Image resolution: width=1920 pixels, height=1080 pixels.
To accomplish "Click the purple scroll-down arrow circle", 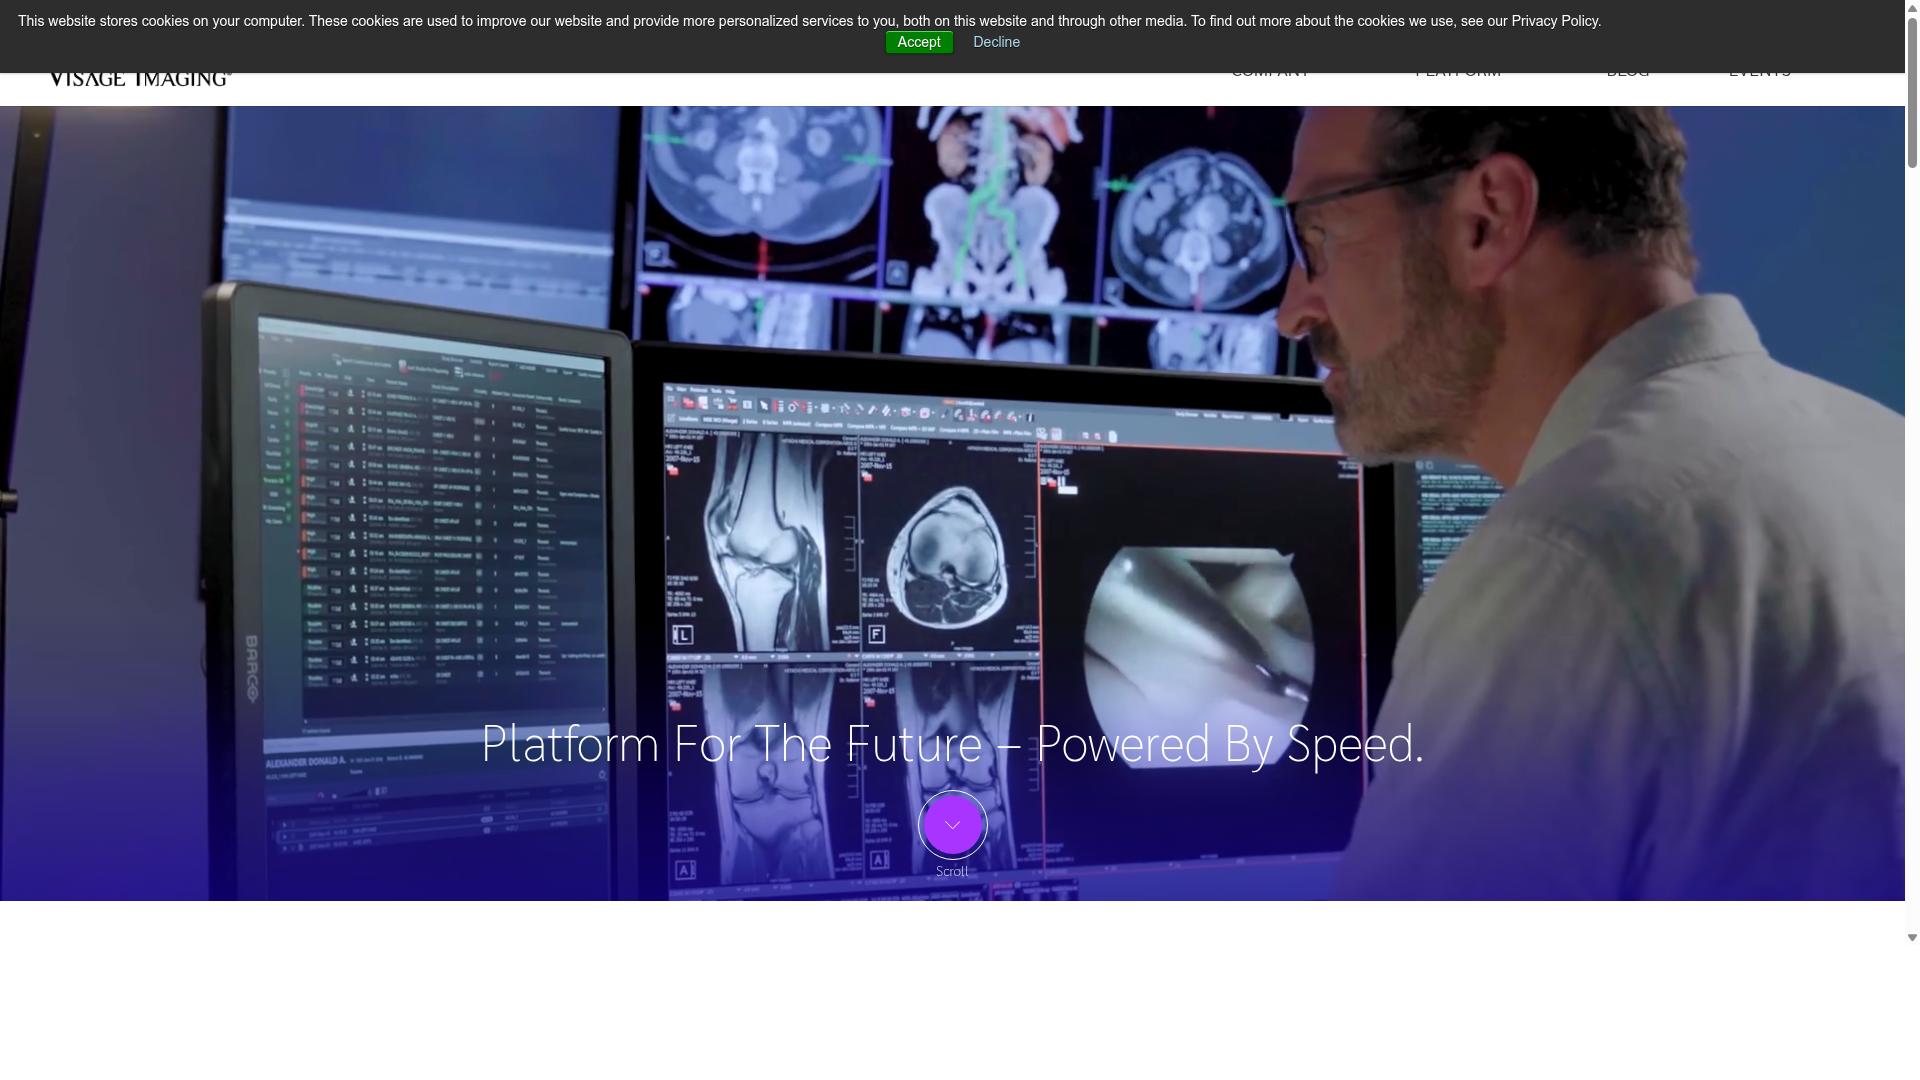I will [952, 825].
